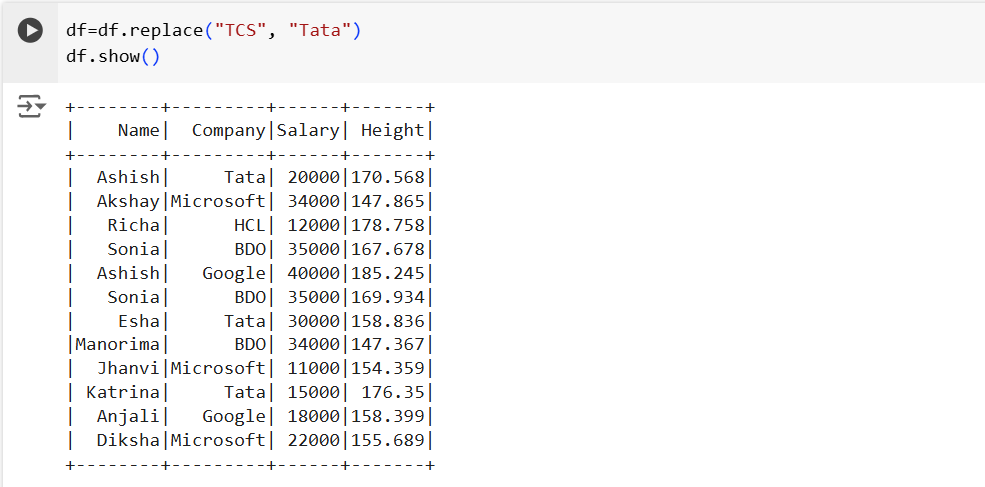Click the word replace in the code
Screen dimensions: 985x487
click(160, 31)
